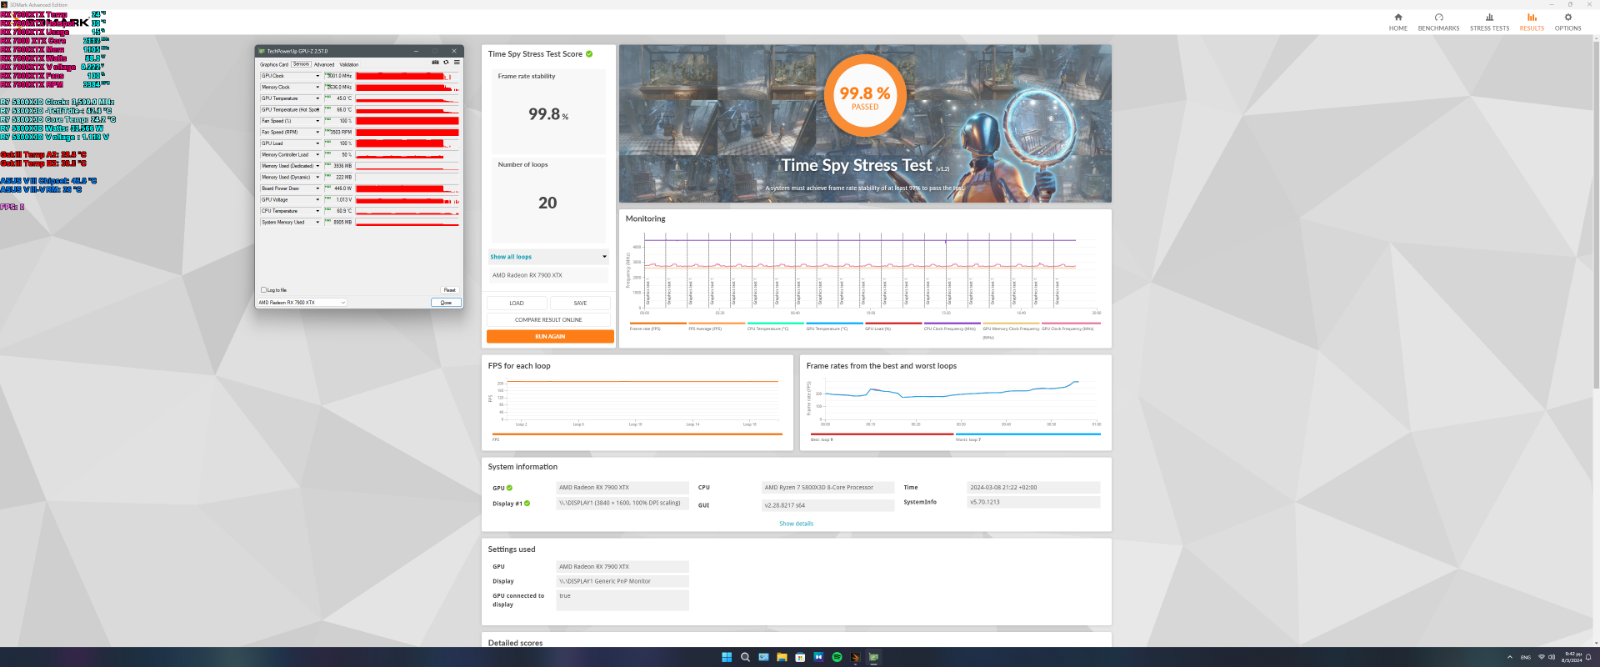Toggle Log to file checkbox in GPU-Z
This screenshot has width=1600, height=667.
pos(263,290)
